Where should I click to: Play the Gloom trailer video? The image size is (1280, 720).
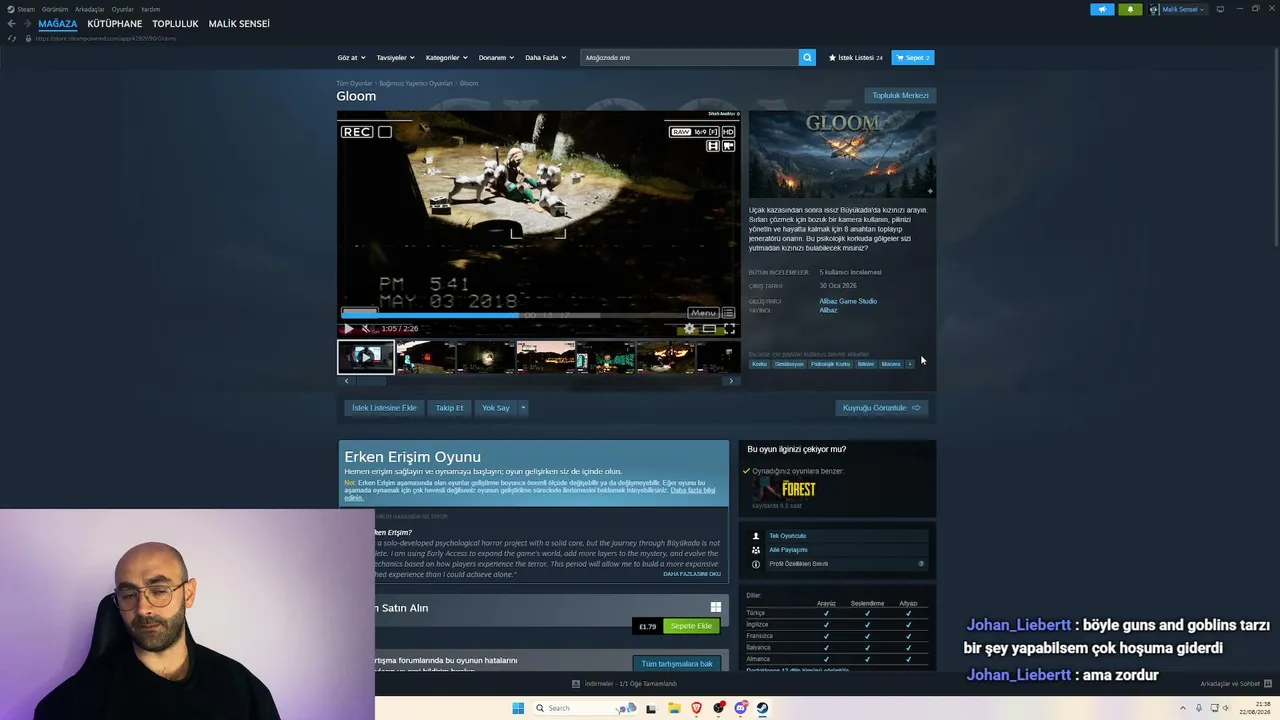tap(348, 328)
